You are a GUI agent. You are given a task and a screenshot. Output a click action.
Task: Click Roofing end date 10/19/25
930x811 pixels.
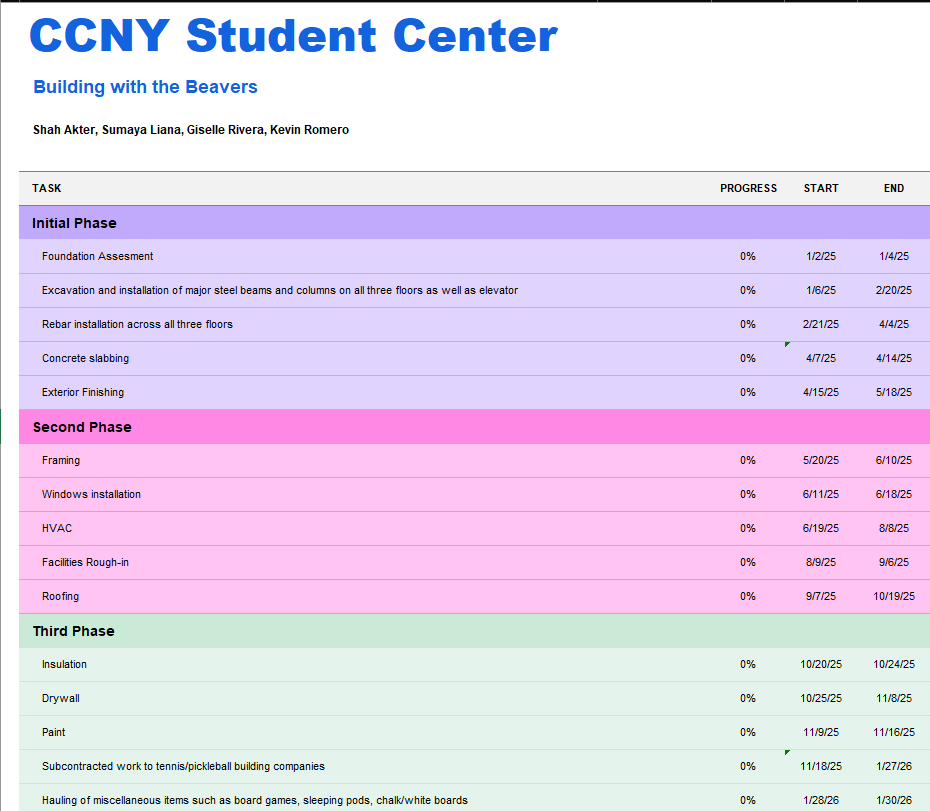pos(894,596)
